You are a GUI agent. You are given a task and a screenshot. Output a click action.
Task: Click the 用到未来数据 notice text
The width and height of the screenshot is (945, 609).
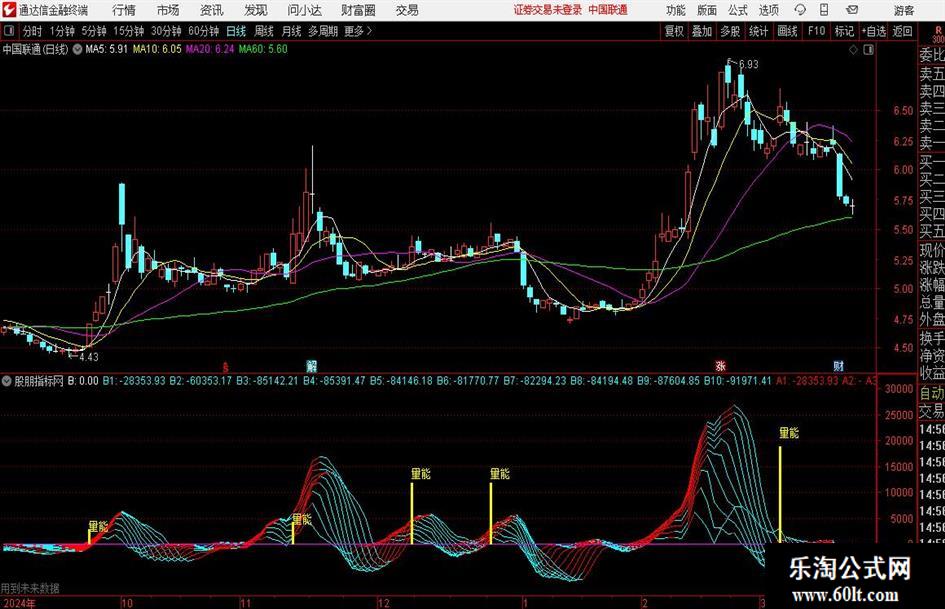pos(30,588)
